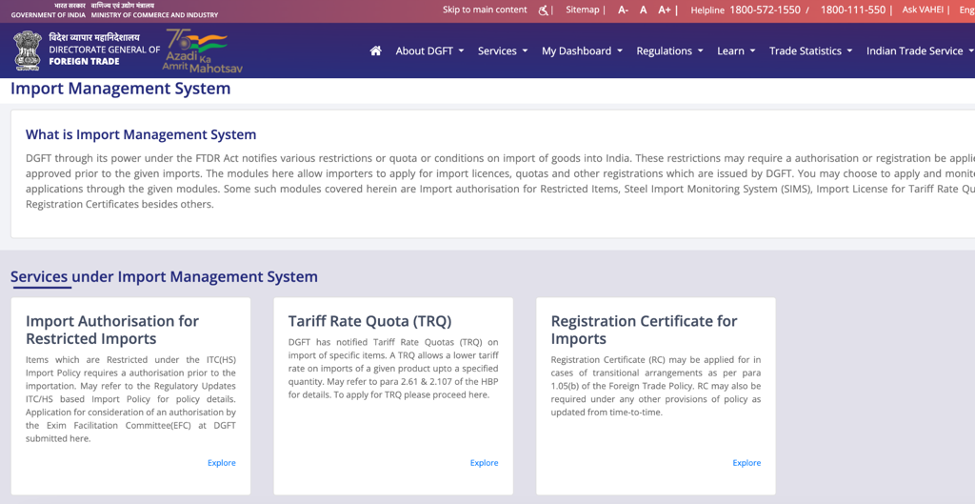
Task: Open the About DGFT menu
Action: coord(429,51)
